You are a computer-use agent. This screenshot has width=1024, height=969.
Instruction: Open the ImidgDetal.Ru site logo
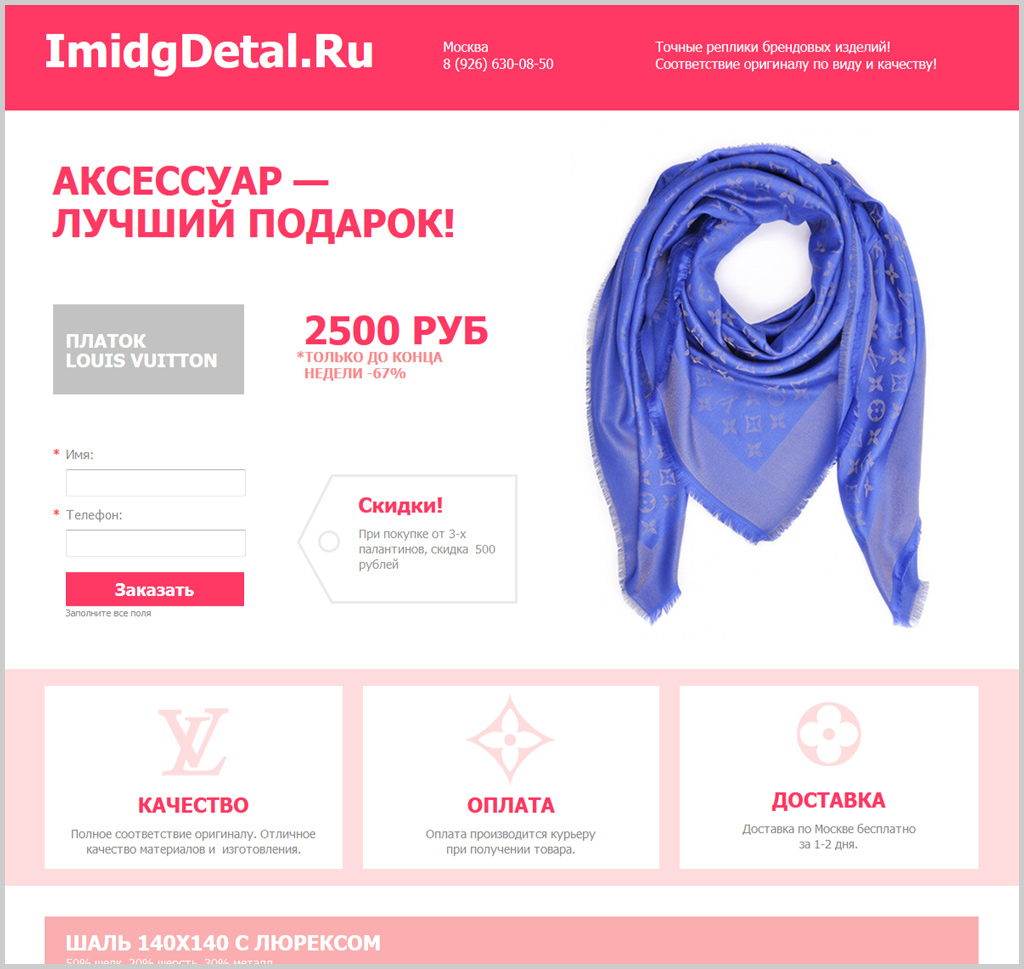(x=209, y=52)
